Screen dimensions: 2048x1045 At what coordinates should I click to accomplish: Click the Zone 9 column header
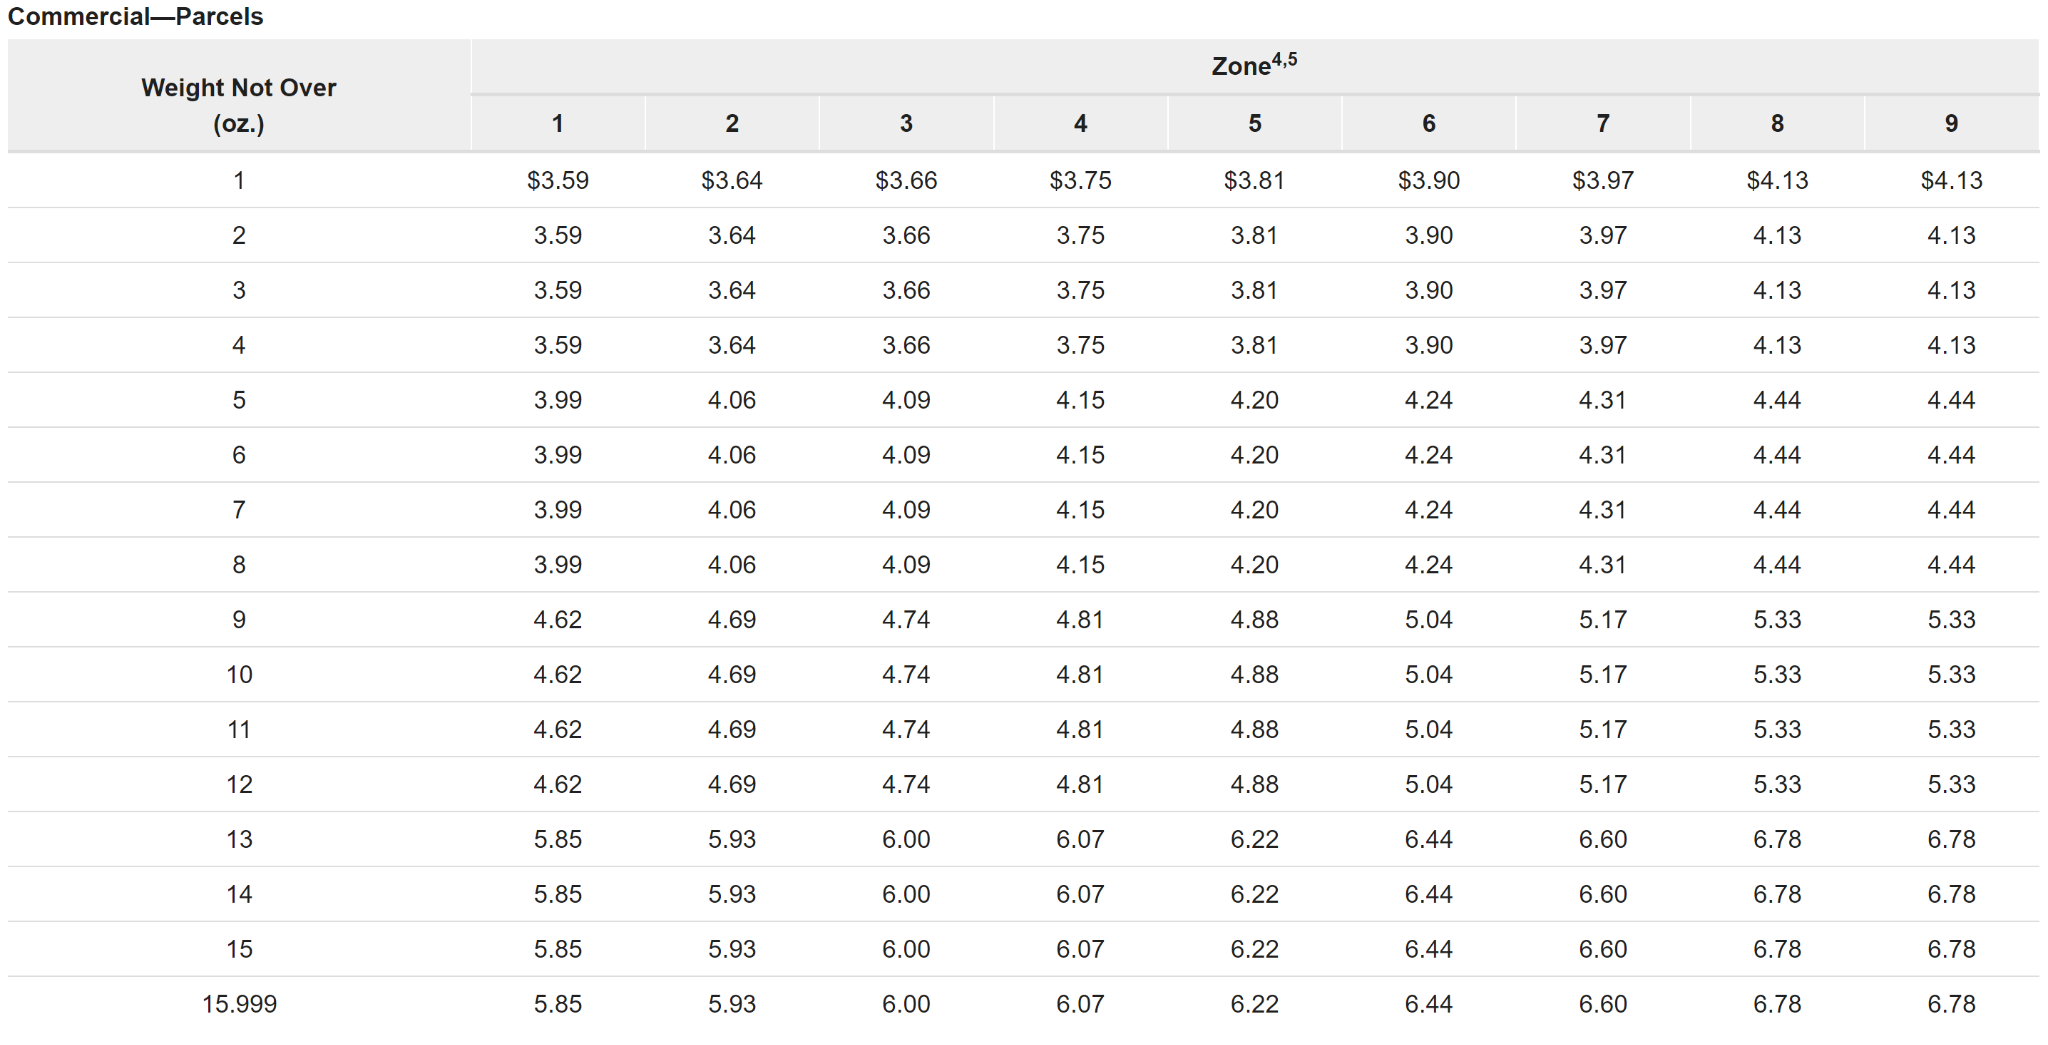click(1951, 123)
